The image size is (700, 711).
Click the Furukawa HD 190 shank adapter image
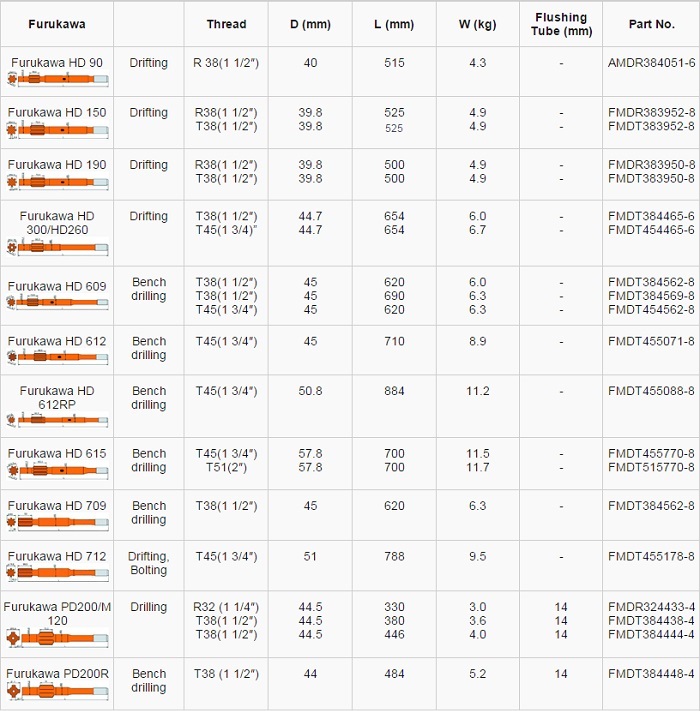coord(58,182)
